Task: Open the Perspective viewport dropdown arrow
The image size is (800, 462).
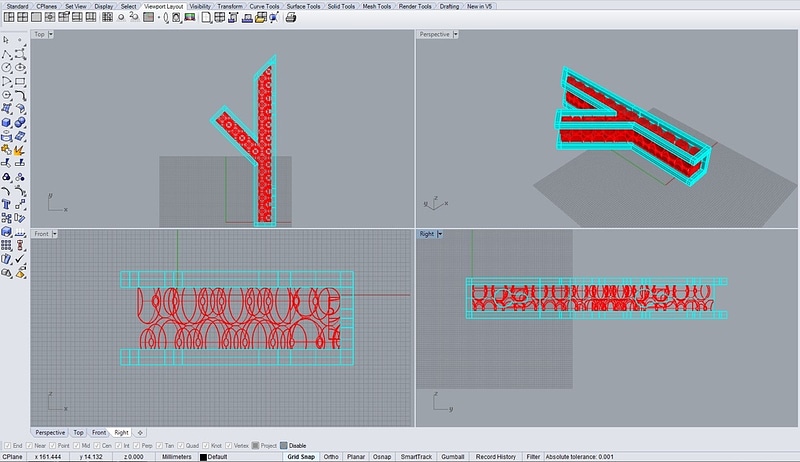Action: 456,34
